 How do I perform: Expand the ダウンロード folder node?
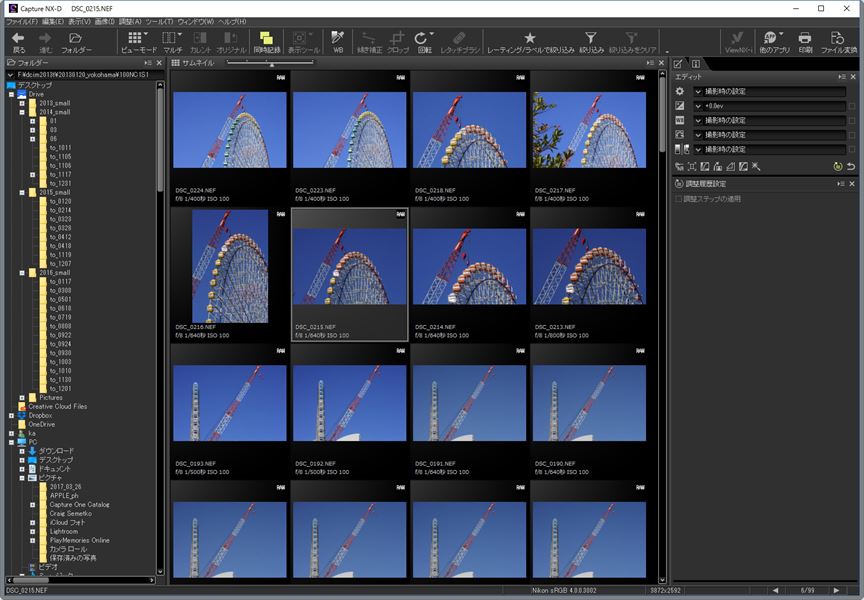pos(22,451)
